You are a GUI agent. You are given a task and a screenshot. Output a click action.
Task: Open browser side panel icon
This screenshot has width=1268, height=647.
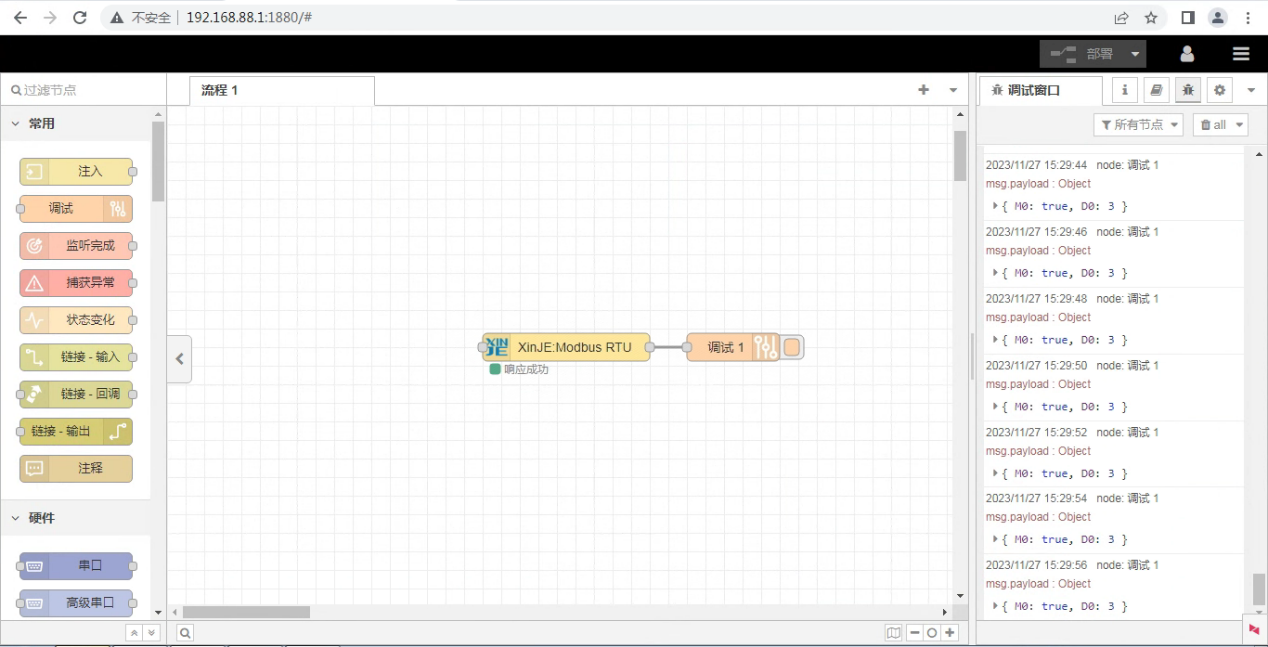(x=1188, y=17)
